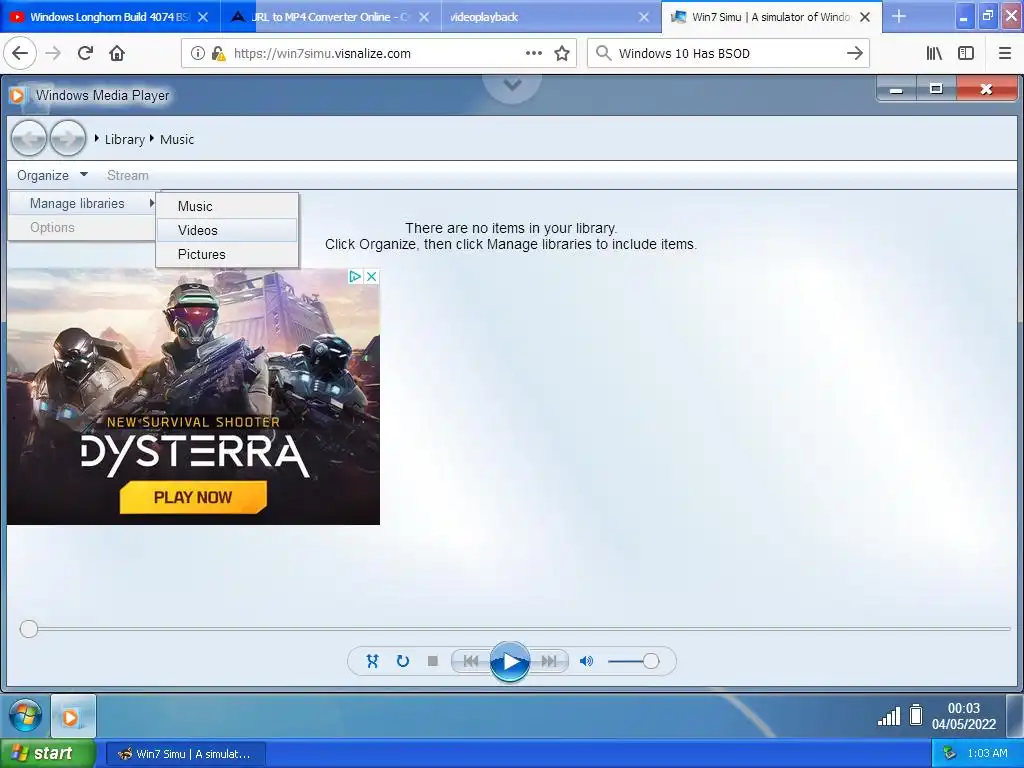Skip to the next track
1024x768 pixels.
point(549,661)
